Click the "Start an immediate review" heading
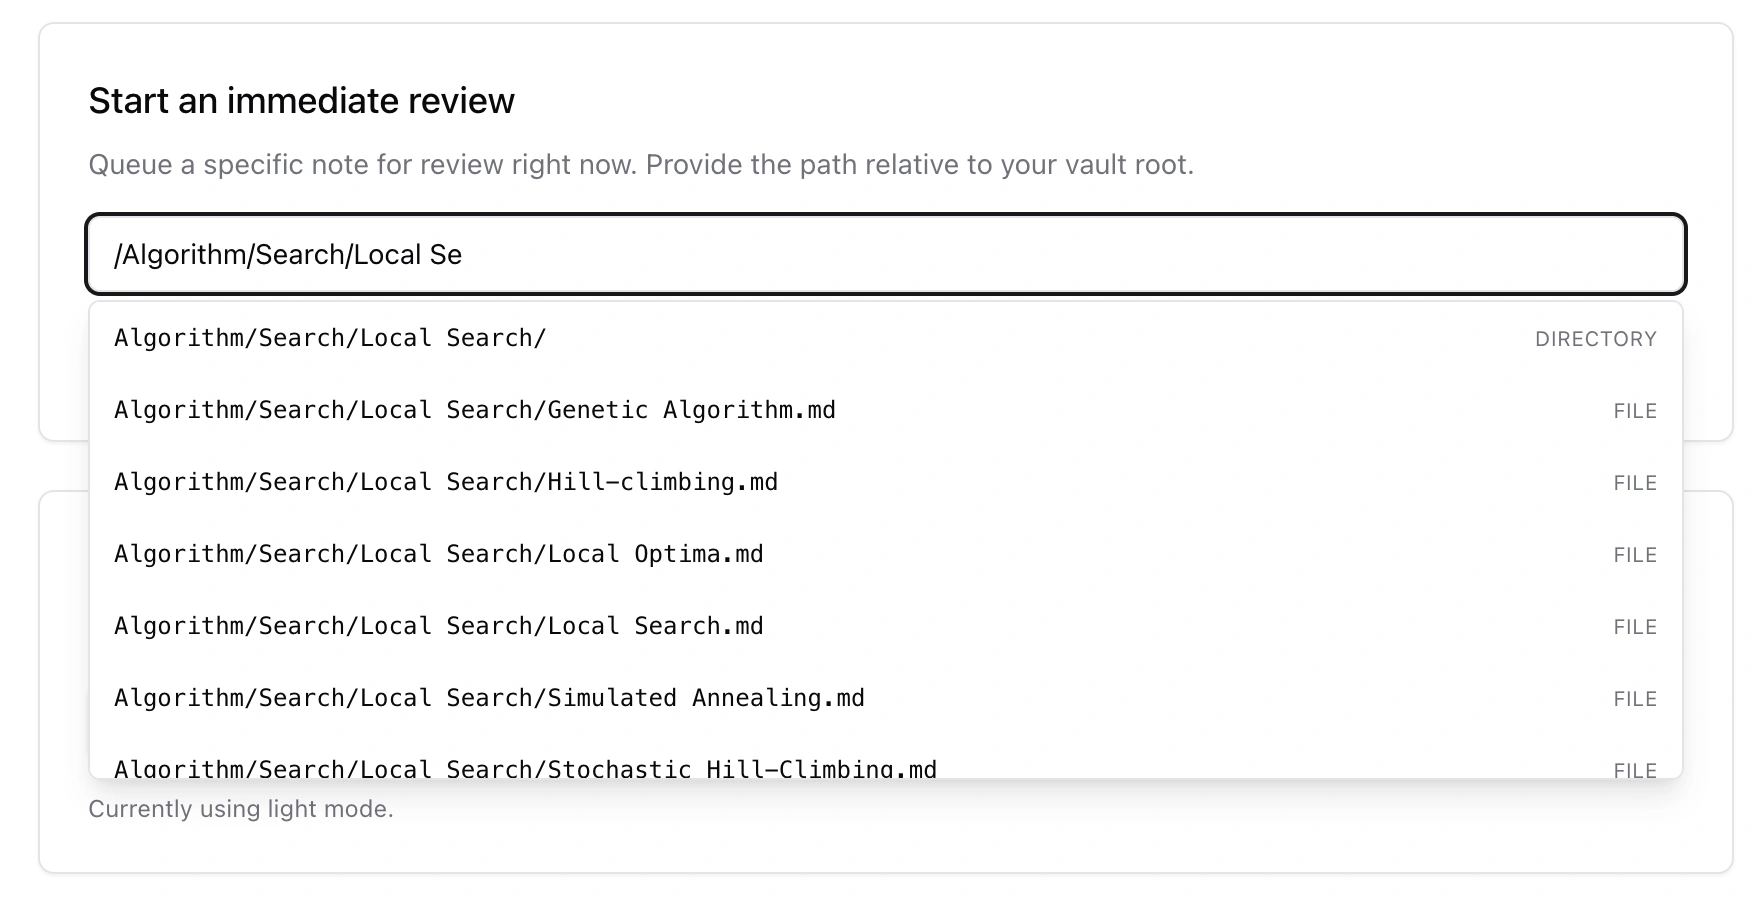The height and width of the screenshot is (898, 1754). (x=301, y=101)
